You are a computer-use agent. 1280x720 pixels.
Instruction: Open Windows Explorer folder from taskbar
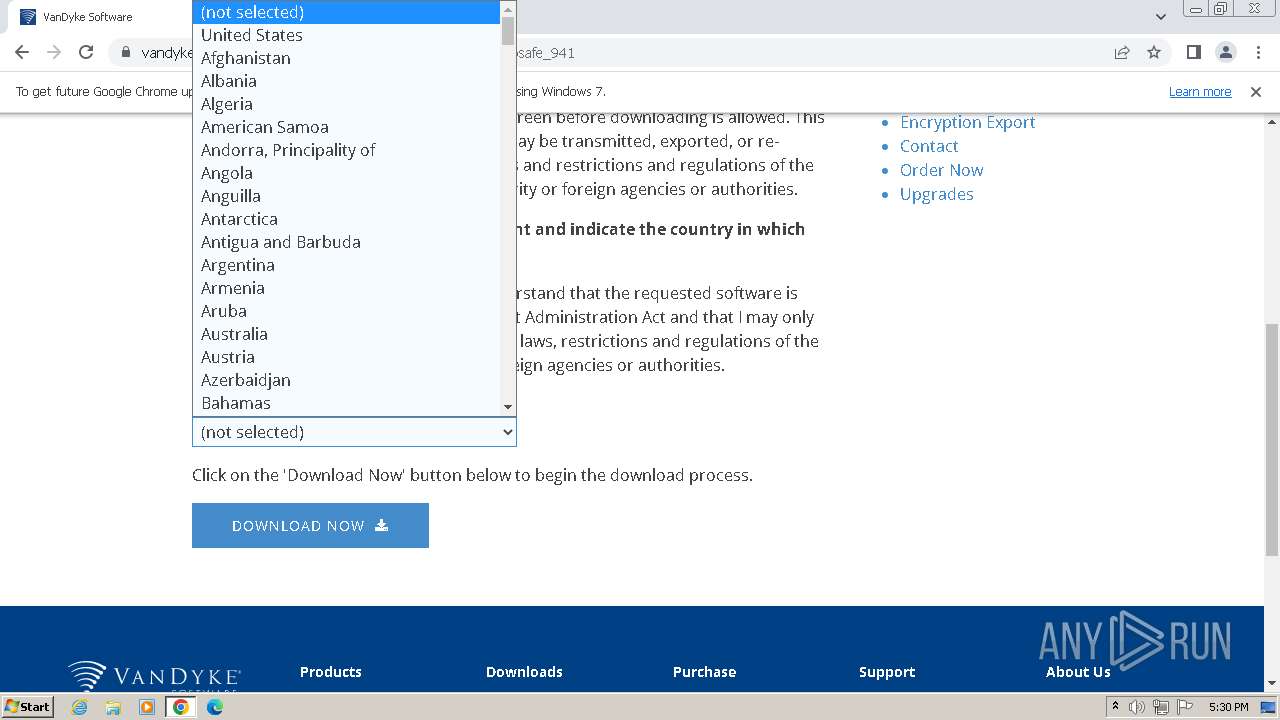[113, 707]
